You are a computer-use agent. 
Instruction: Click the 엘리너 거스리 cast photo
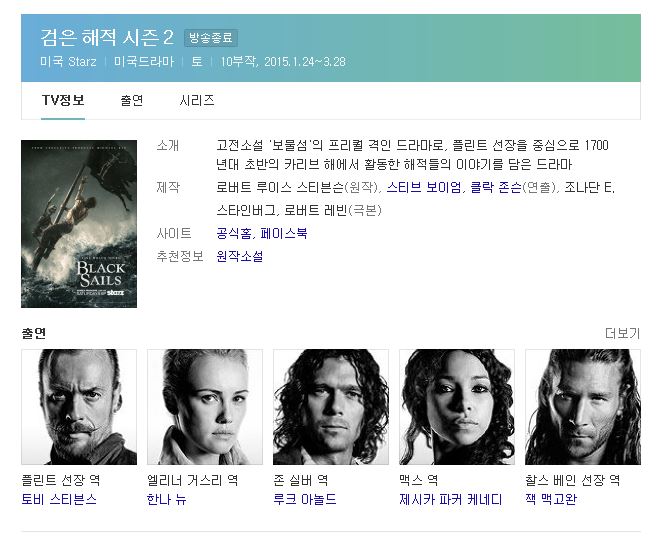(x=205, y=407)
